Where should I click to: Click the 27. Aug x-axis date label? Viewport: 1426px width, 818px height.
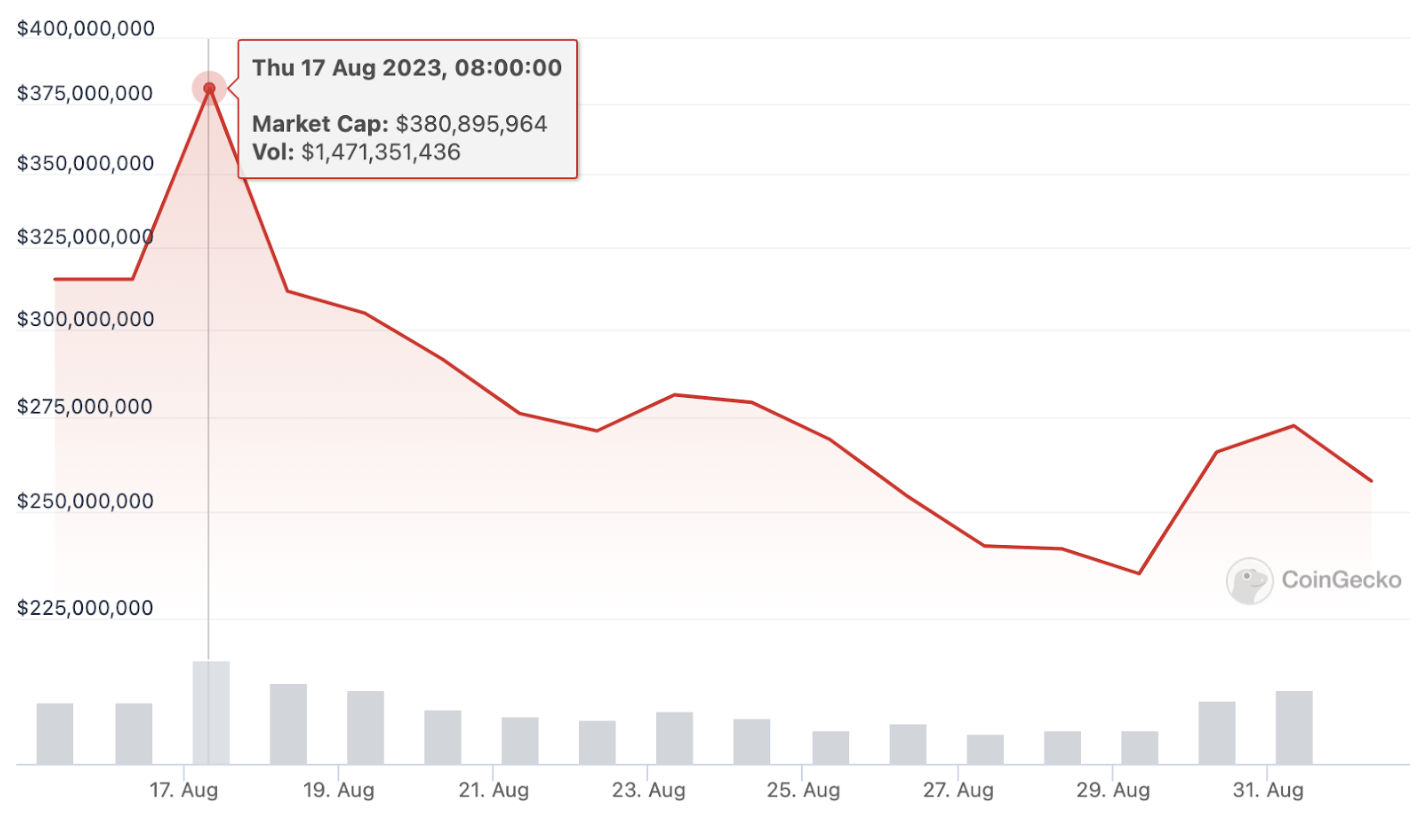(958, 791)
